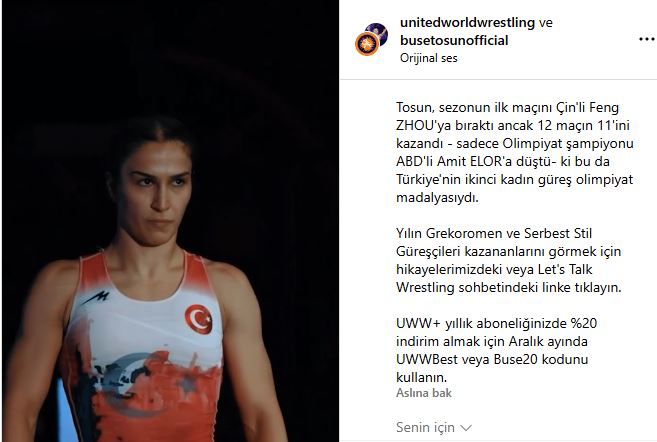Click the wrestler reel video
This screenshot has width=657, height=442.
point(170,221)
